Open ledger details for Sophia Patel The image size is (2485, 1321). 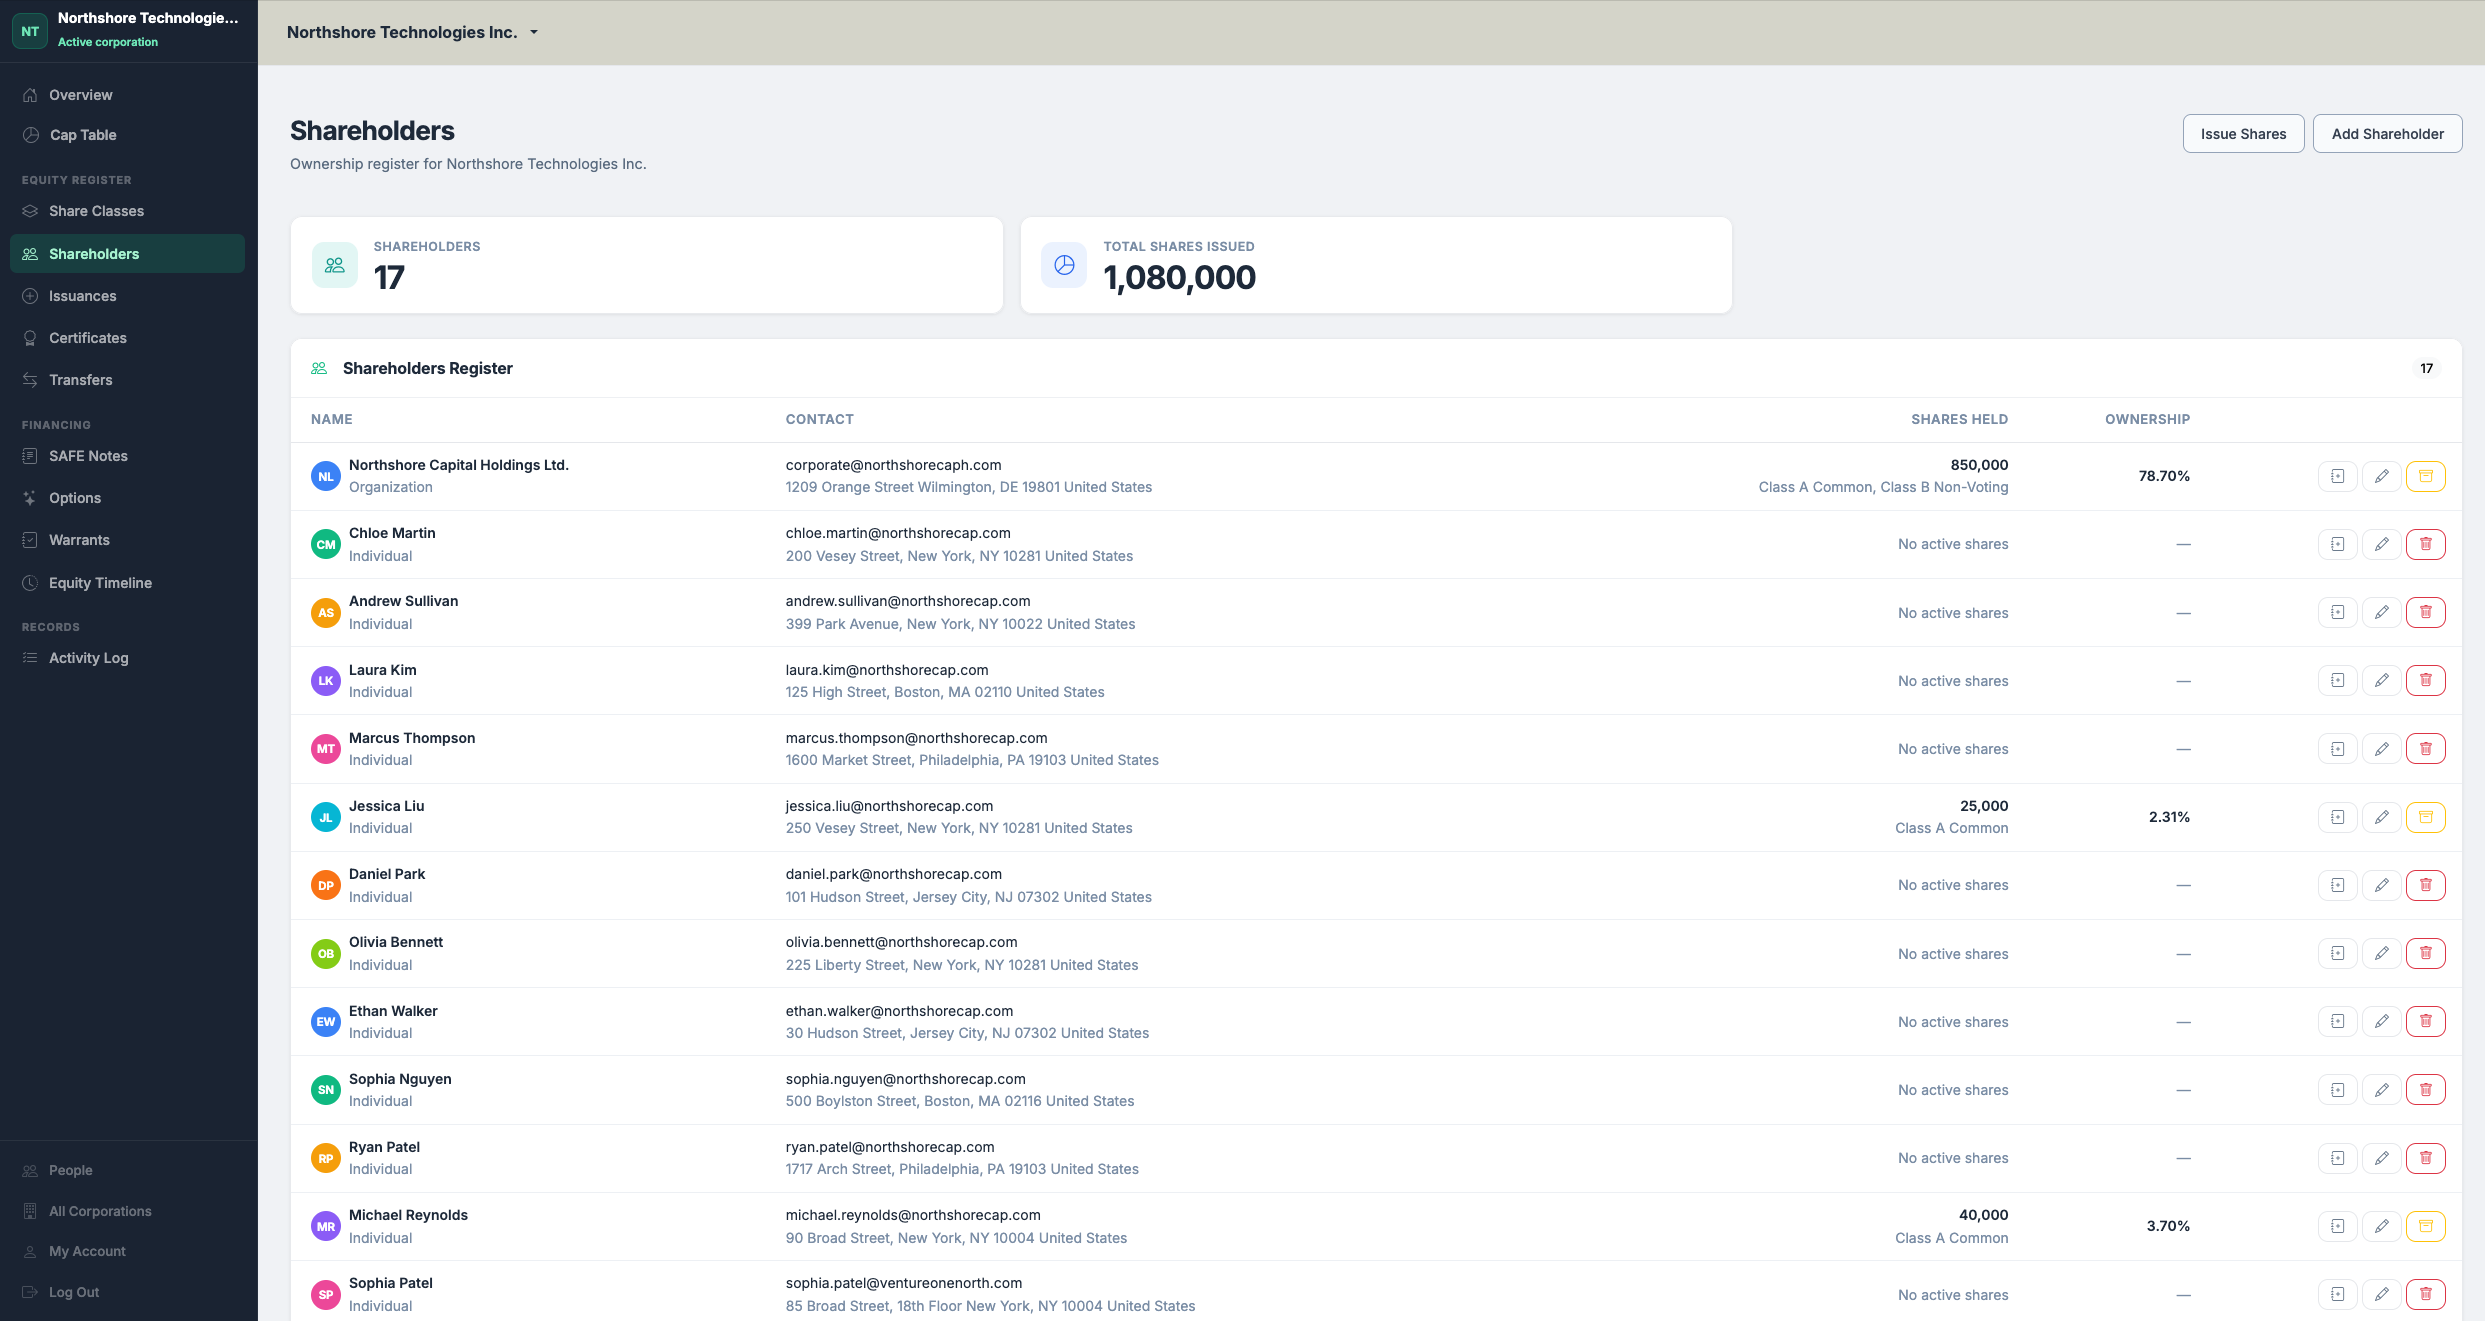(2337, 1293)
